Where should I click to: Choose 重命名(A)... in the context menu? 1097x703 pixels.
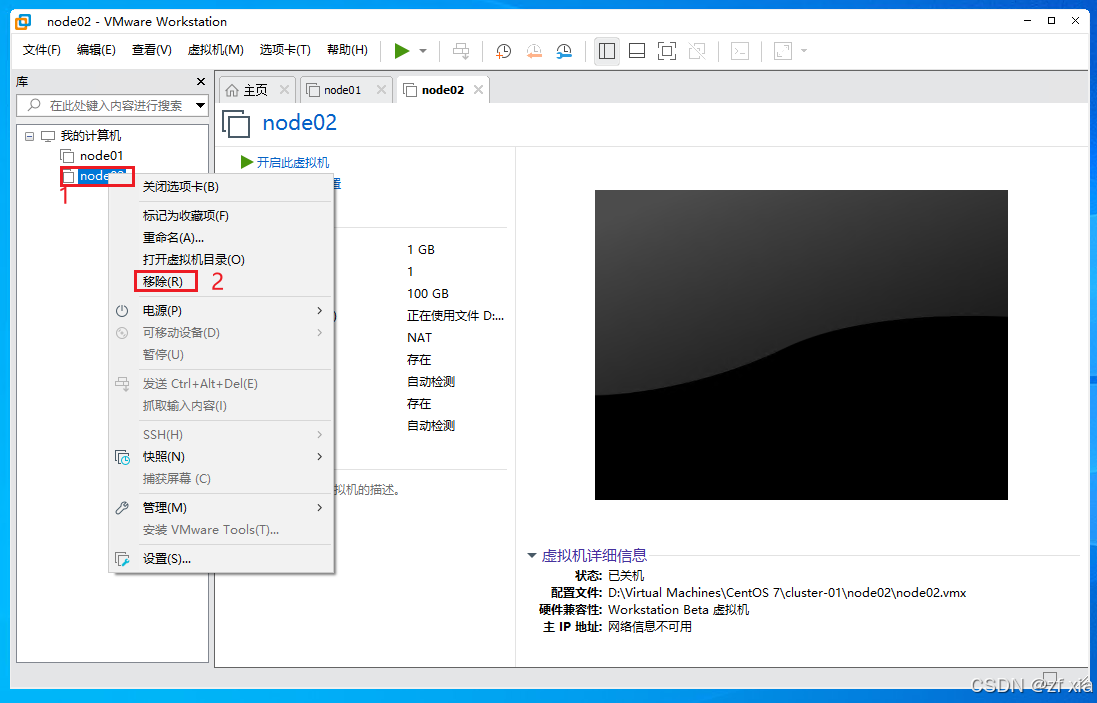tap(221, 238)
